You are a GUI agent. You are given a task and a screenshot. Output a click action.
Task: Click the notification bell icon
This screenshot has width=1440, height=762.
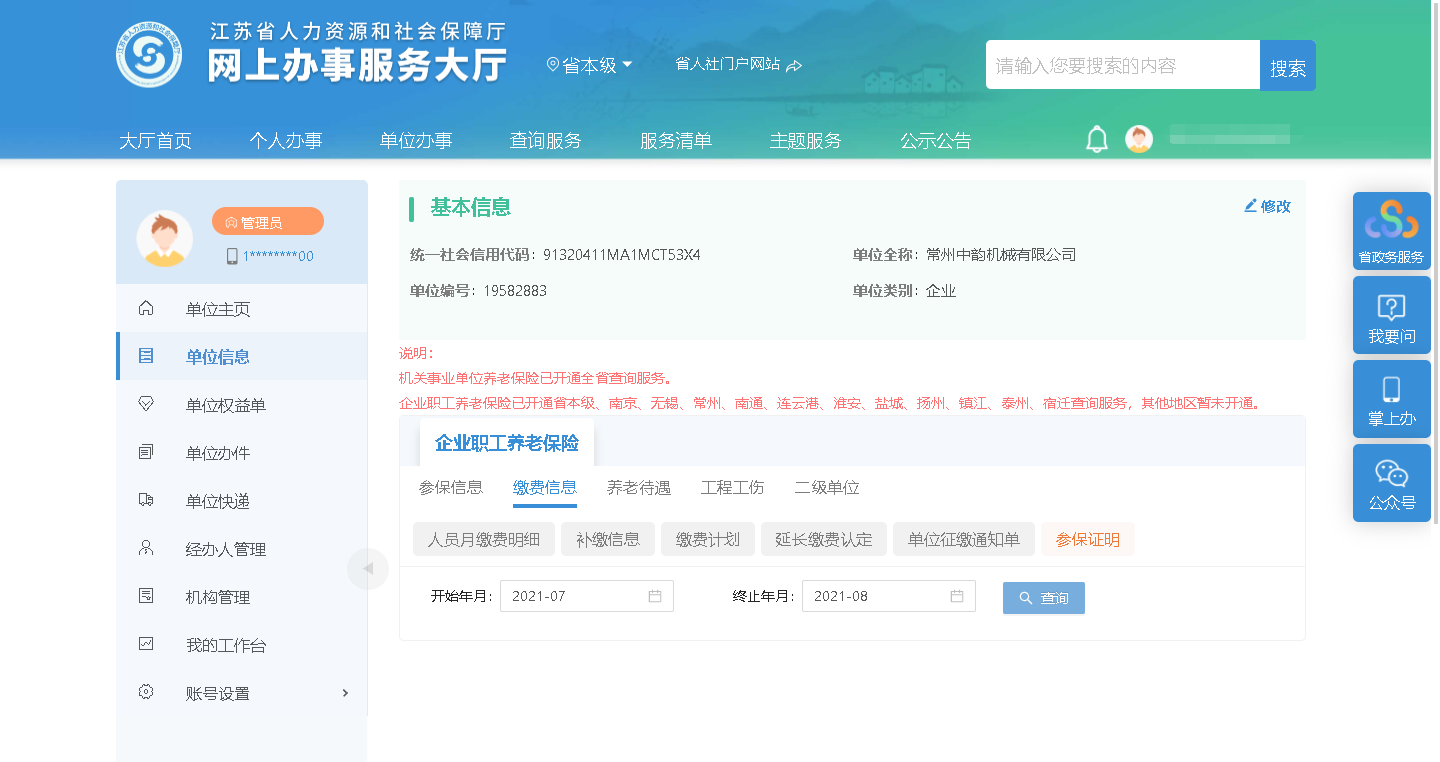coord(1097,139)
